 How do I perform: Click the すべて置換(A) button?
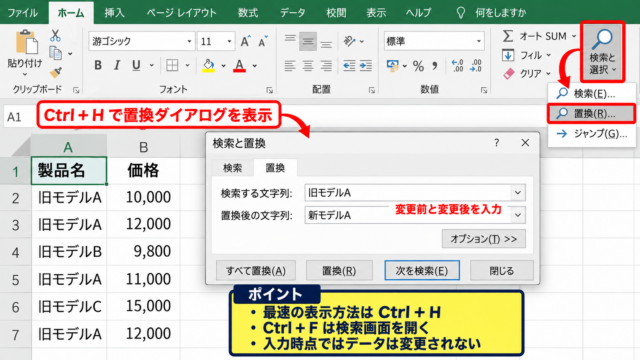(x=256, y=271)
